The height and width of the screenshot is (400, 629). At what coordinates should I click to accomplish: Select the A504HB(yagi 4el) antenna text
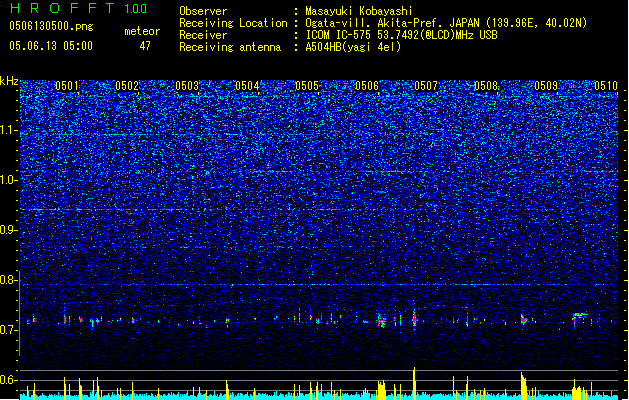(353, 47)
